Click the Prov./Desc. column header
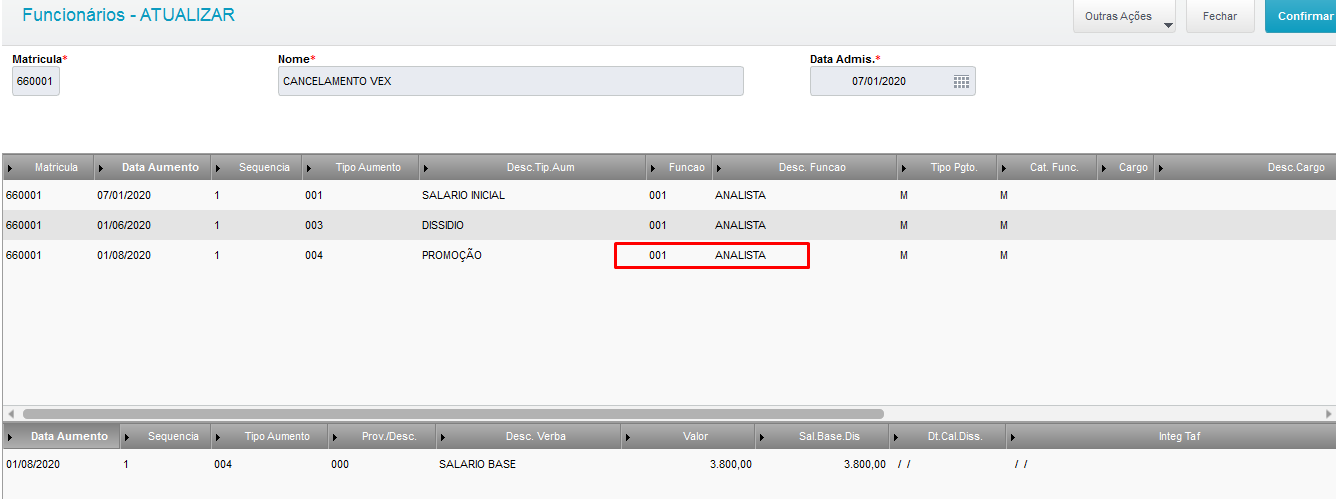 tap(382, 436)
